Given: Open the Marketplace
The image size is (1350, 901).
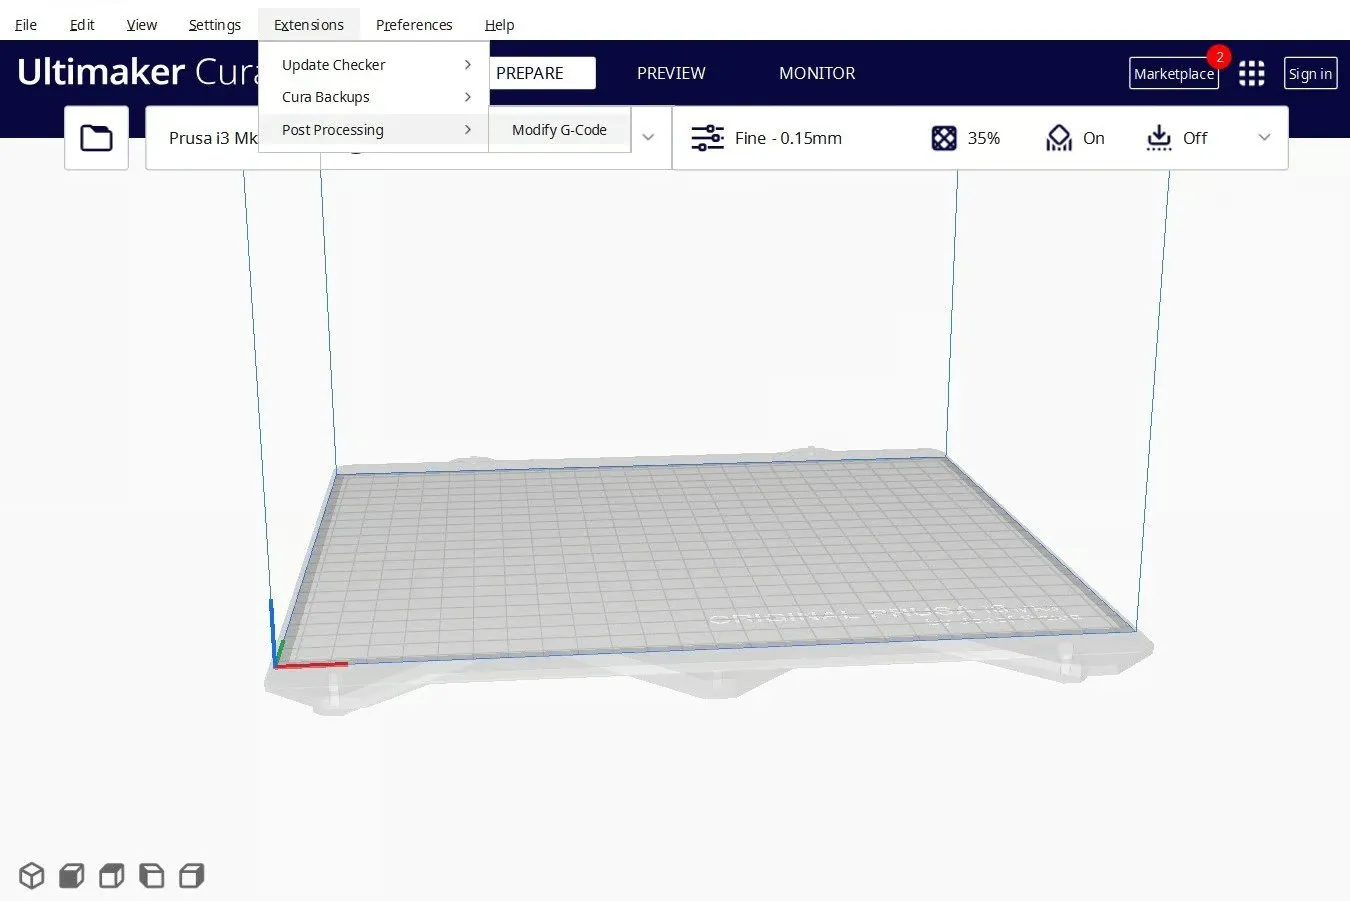Looking at the screenshot, I should click(1174, 73).
